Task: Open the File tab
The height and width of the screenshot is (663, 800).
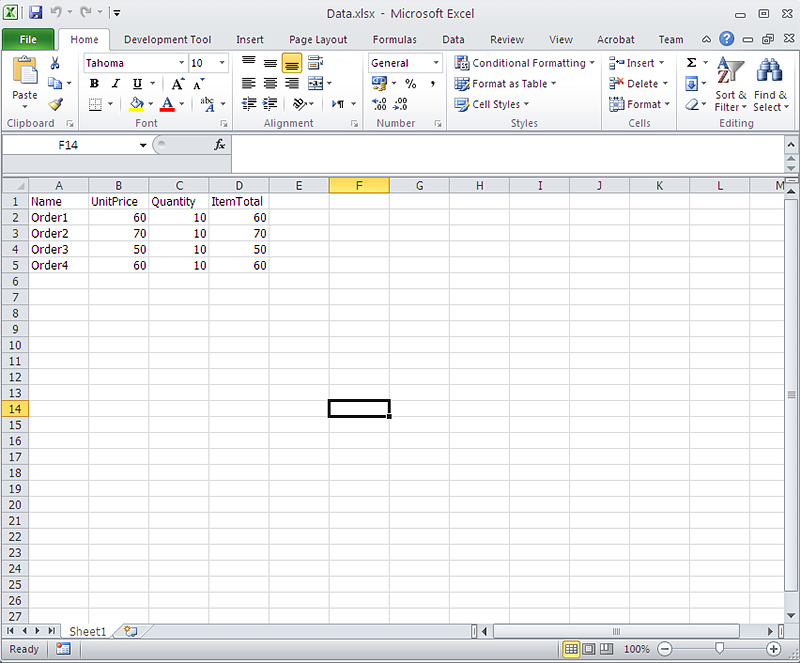Action: (x=28, y=39)
